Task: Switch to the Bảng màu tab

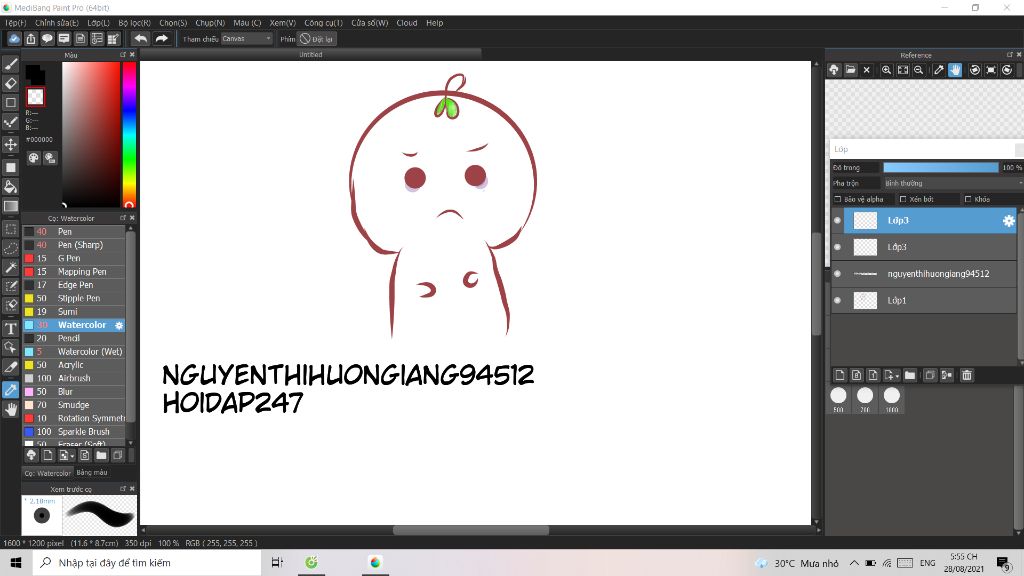Action: [x=91, y=473]
